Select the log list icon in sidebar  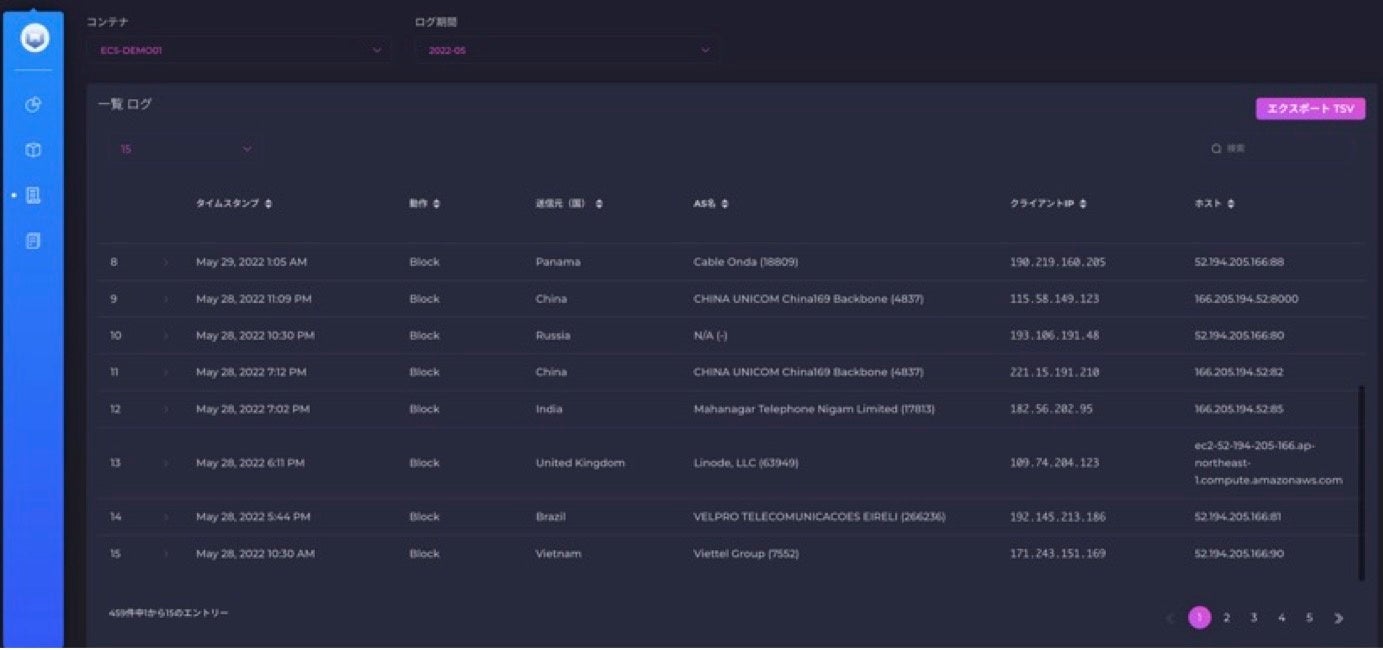33,196
